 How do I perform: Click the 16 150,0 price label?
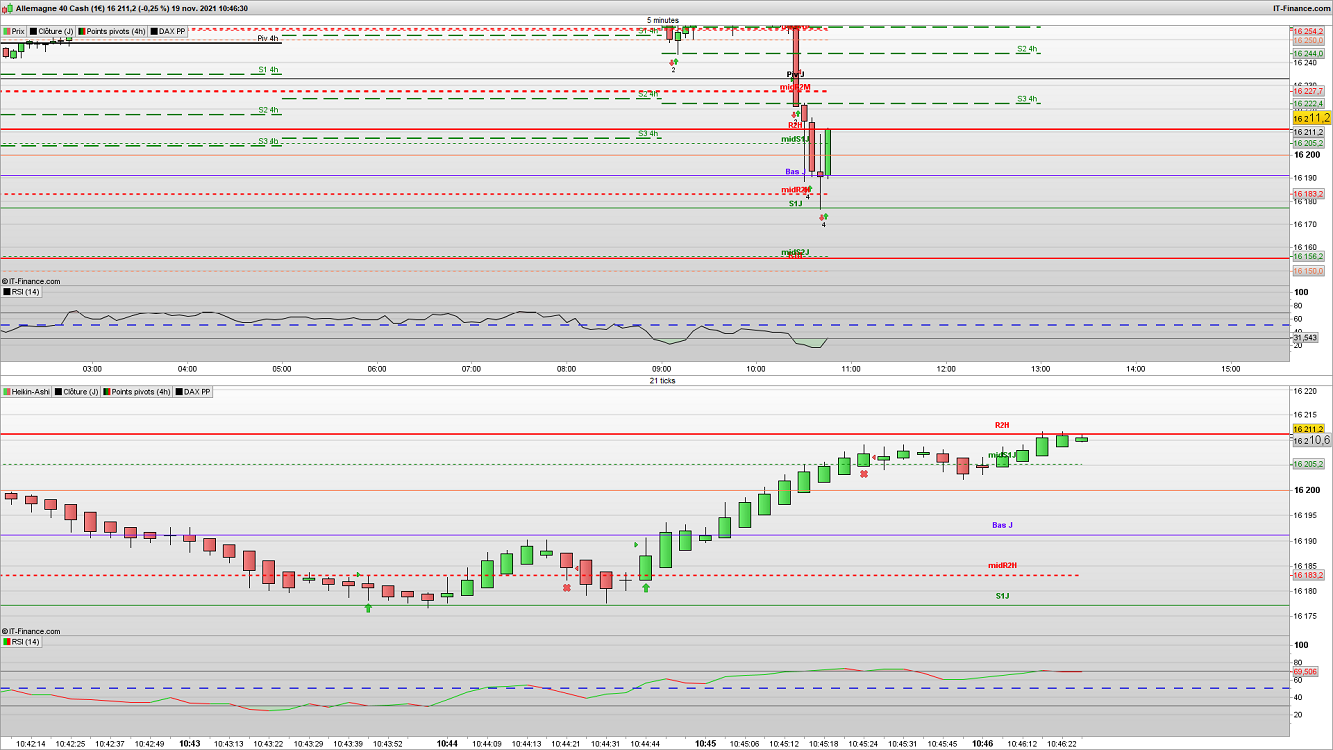click(x=1309, y=271)
